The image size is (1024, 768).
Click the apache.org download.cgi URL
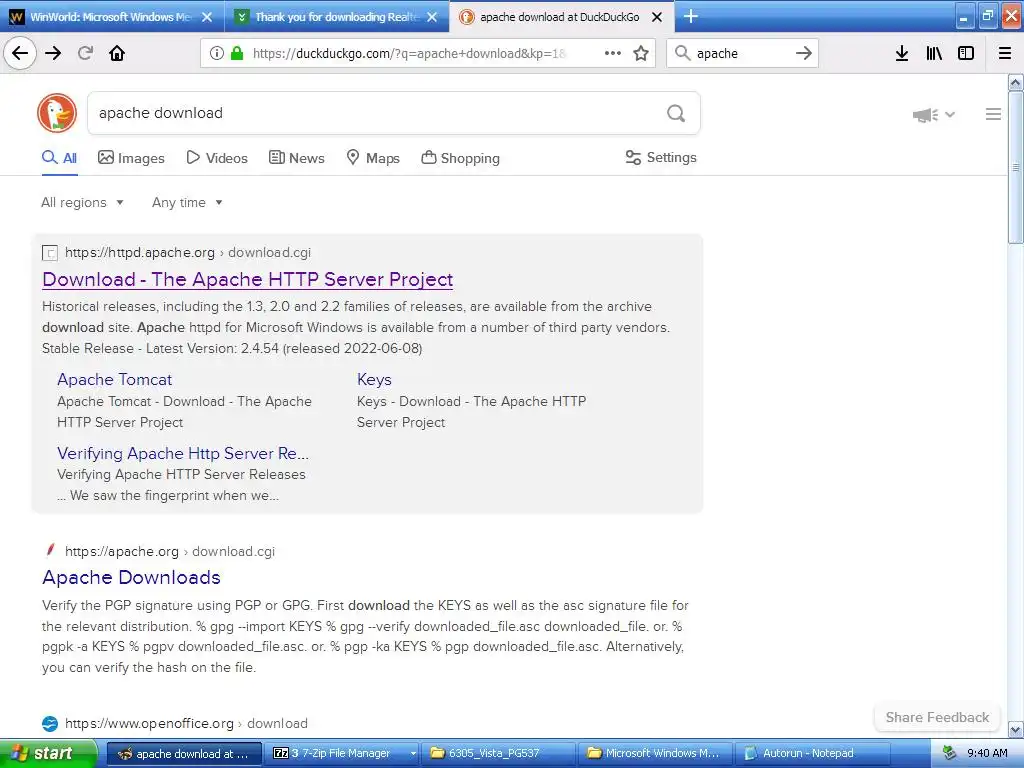(x=170, y=552)
